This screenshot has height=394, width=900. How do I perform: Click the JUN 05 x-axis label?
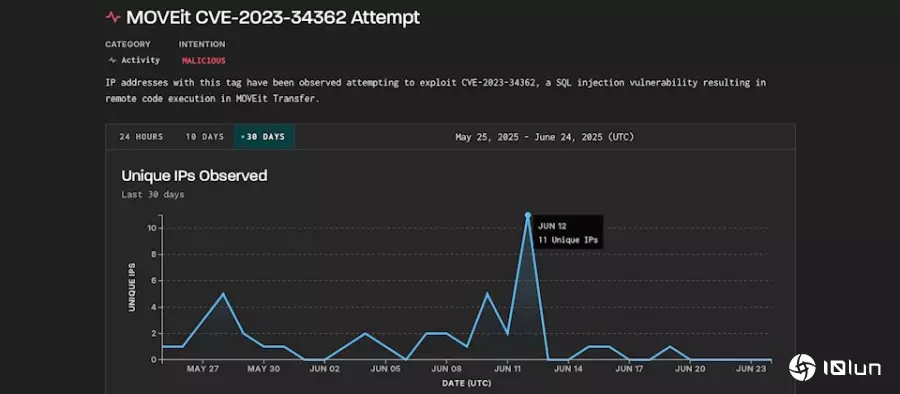[x=386, y=369]
